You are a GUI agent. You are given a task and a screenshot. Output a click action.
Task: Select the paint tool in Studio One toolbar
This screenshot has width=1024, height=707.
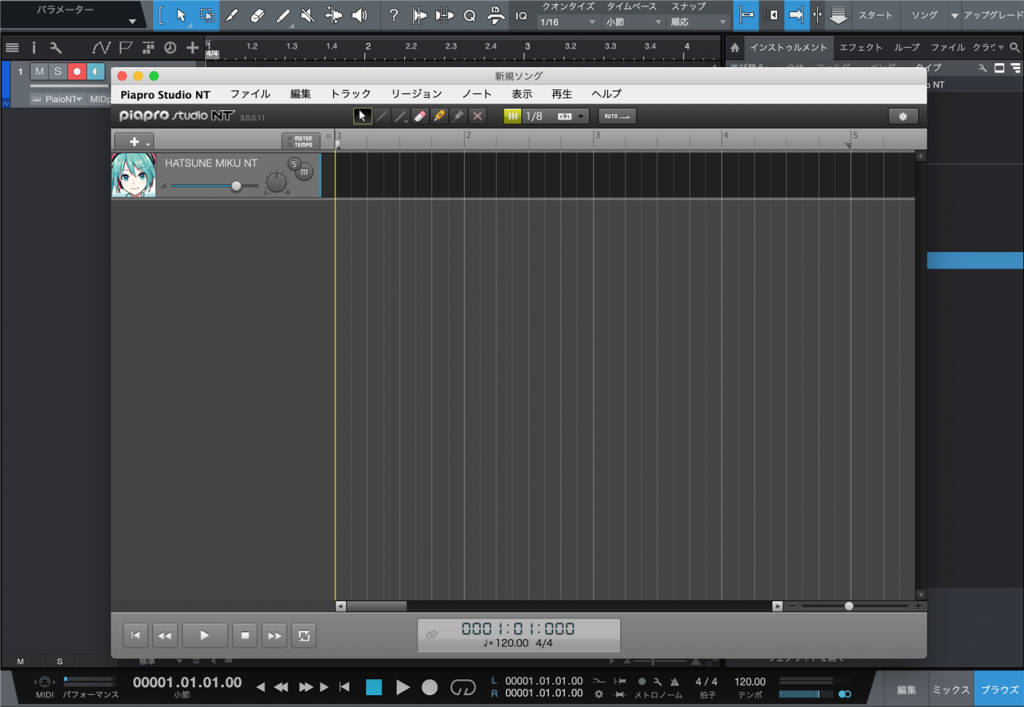click(283, 16)
